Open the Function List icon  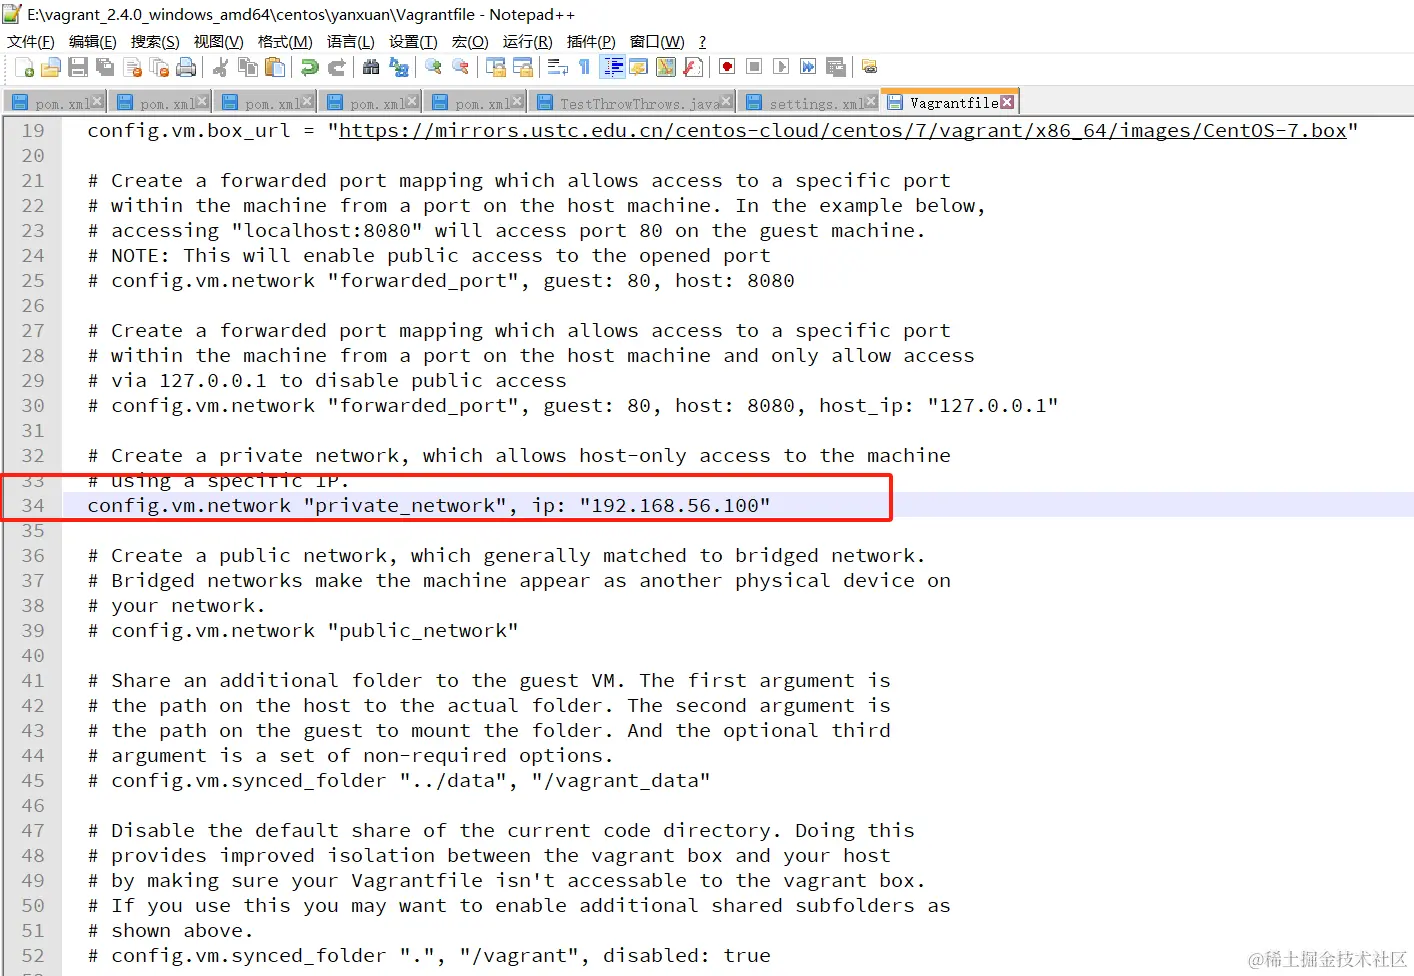[x=692, y=67]
